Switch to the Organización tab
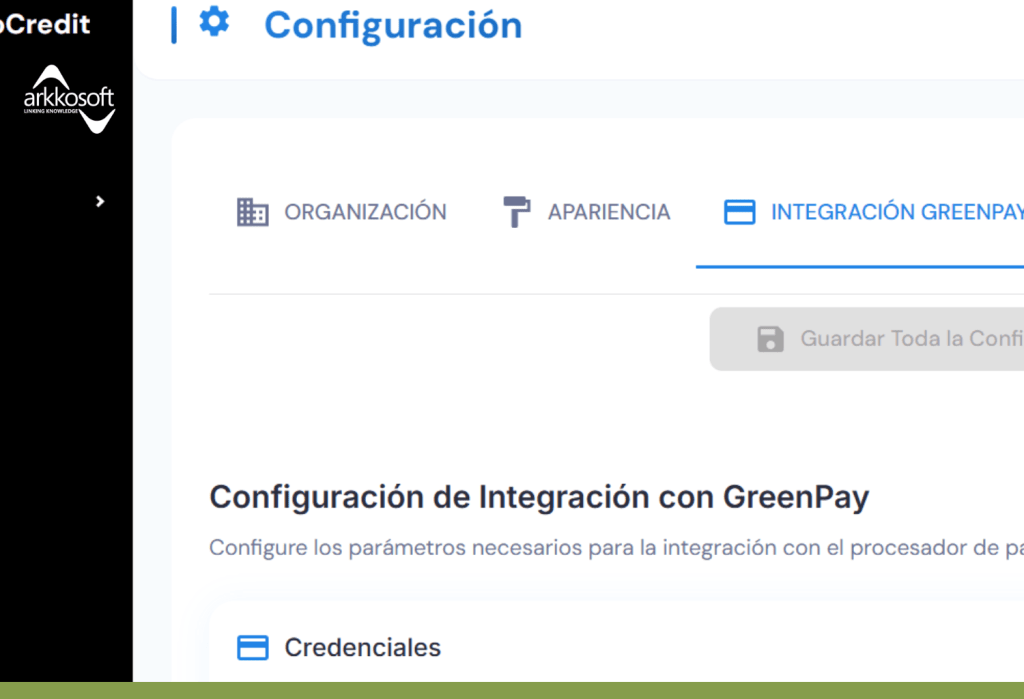 (340, 211)
